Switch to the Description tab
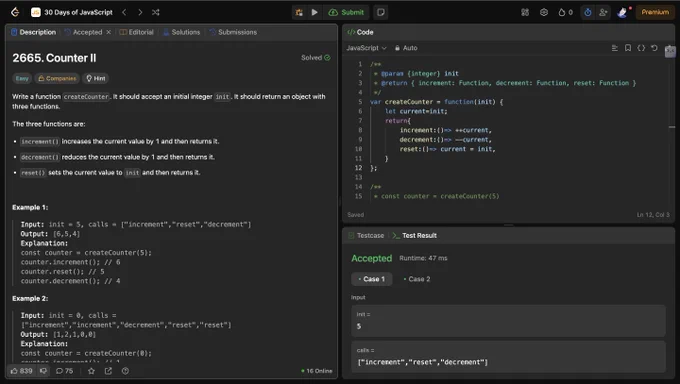The height and width of the screenshot is (384, 680). tap(33, 32)
